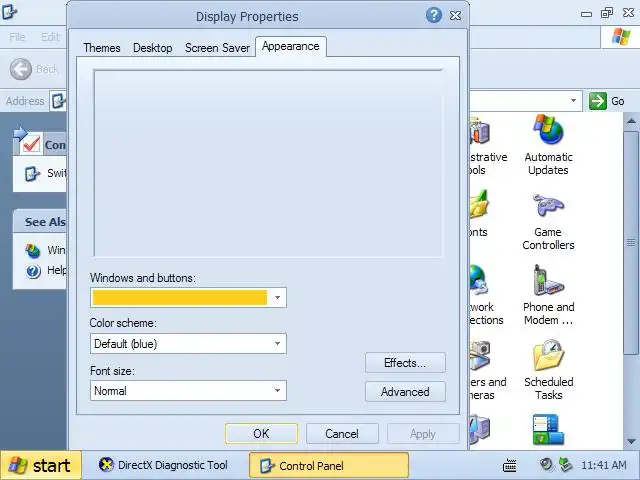Open Phone and Modem options icon
Screen dimensions: 640x480
click(x=548, y=280)
